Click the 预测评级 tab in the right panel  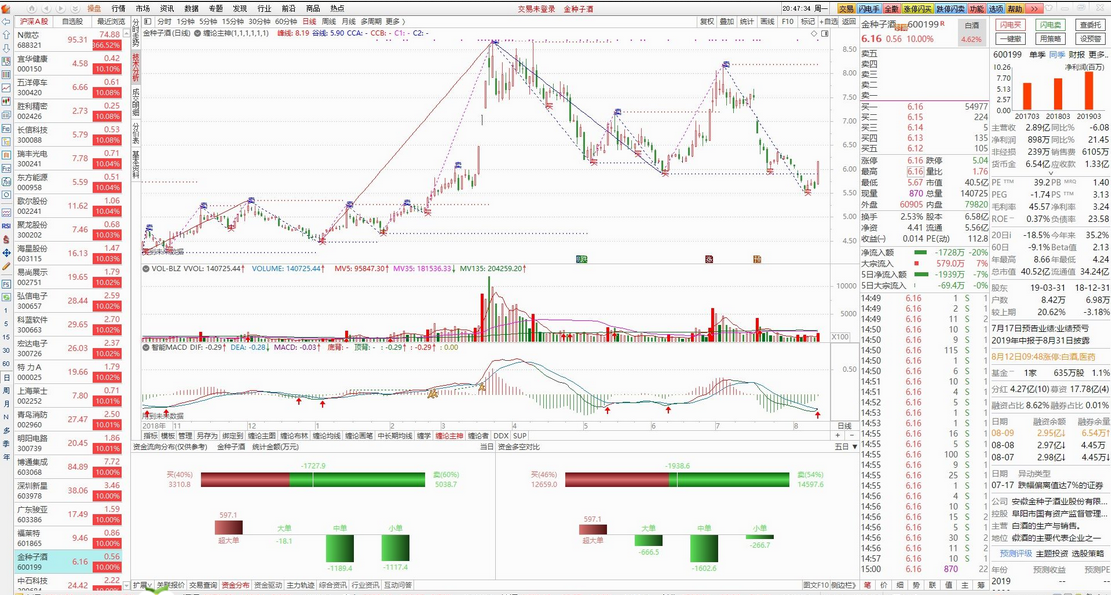(1016, 553)
